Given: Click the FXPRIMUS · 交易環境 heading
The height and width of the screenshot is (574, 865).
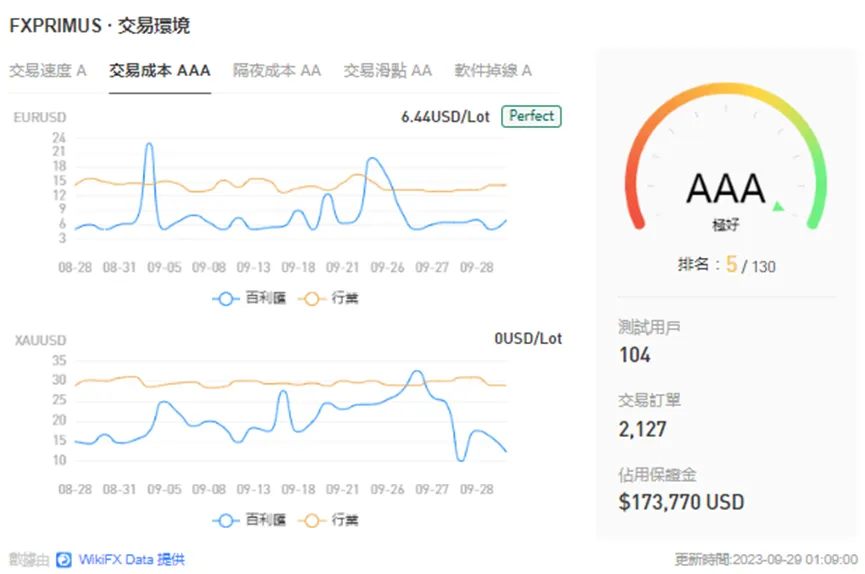Looking at the screenshot, I should 100,26.
